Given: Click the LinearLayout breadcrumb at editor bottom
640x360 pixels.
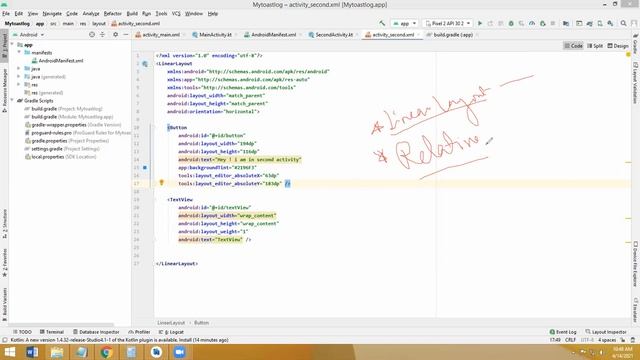Looking at the screenshot, I should 171,322.
